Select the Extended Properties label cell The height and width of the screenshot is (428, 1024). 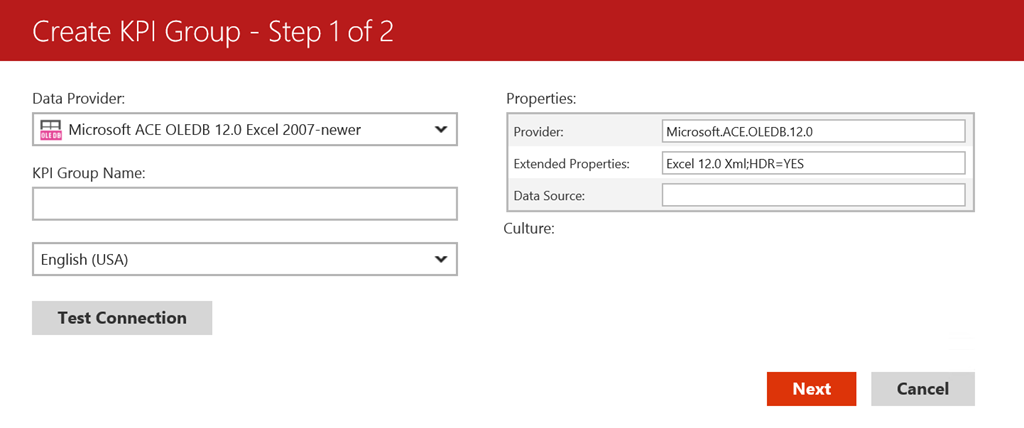point(582,163)
